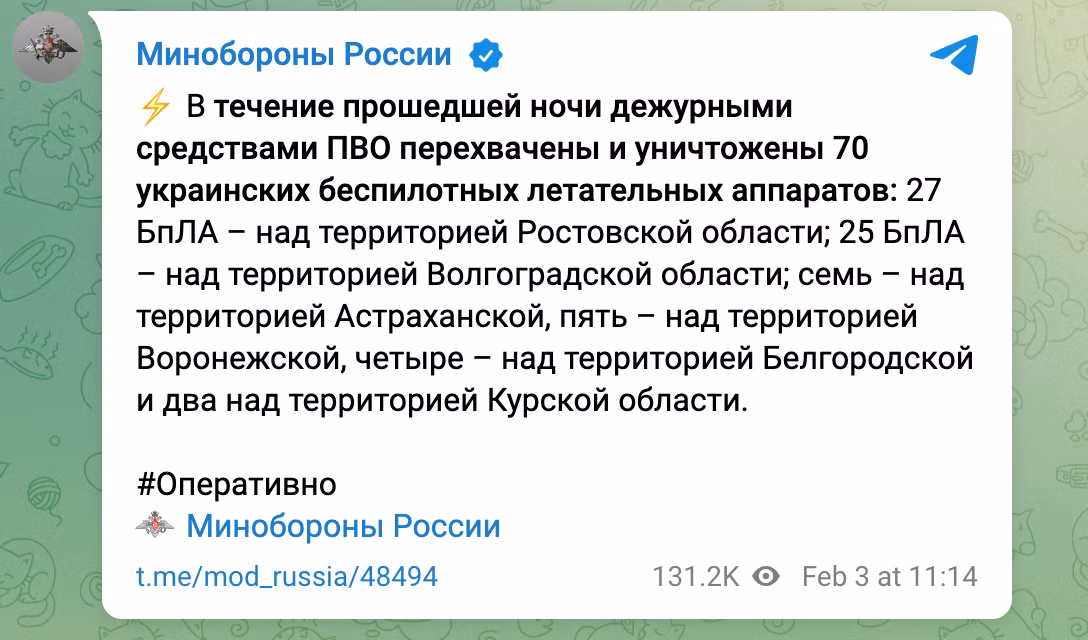Click the small emblem beside the bottom signature
The height and width of the screenshot is (640, 1088).
tap(155, 525)
